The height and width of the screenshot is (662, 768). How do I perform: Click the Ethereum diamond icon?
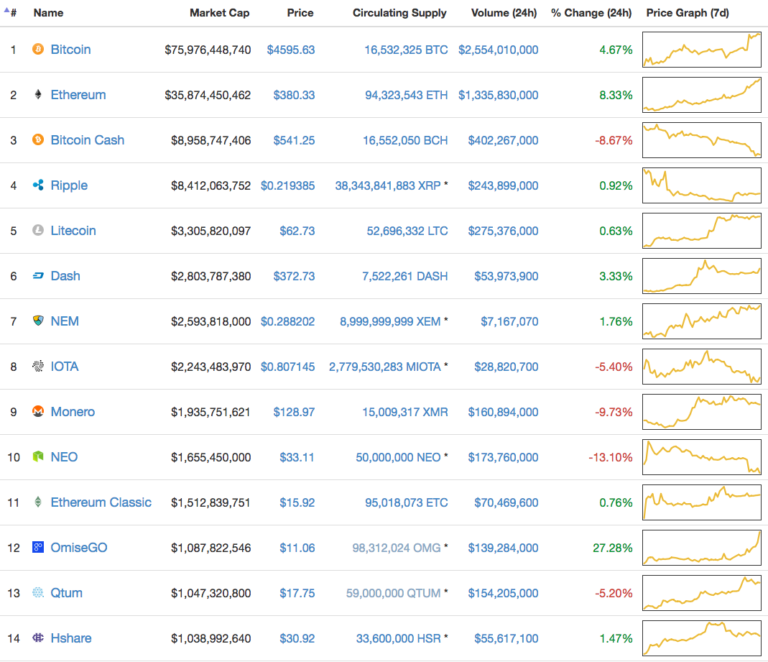38,95
